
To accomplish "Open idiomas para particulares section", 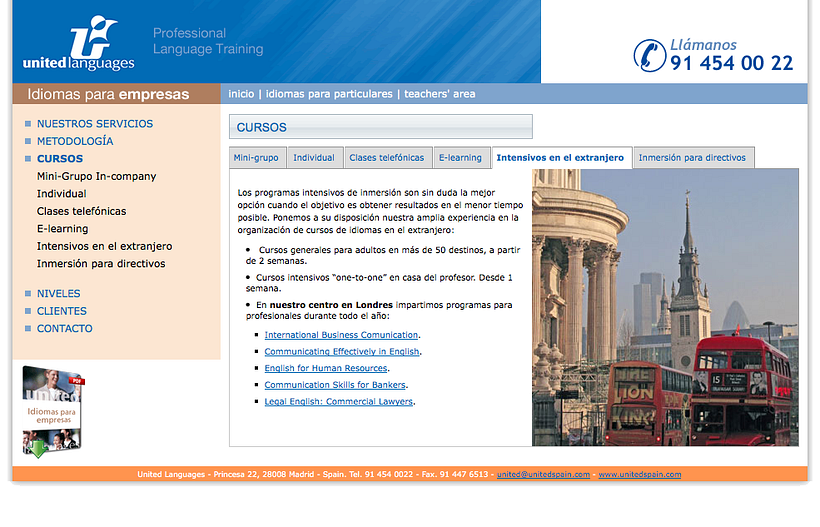I will 329,94.
